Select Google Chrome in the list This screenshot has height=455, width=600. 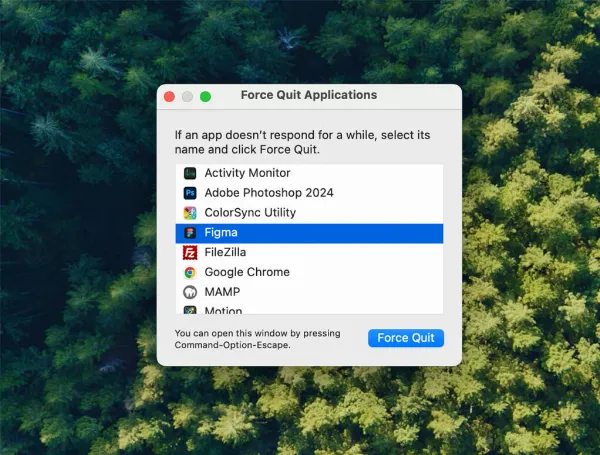click(309, 272)
